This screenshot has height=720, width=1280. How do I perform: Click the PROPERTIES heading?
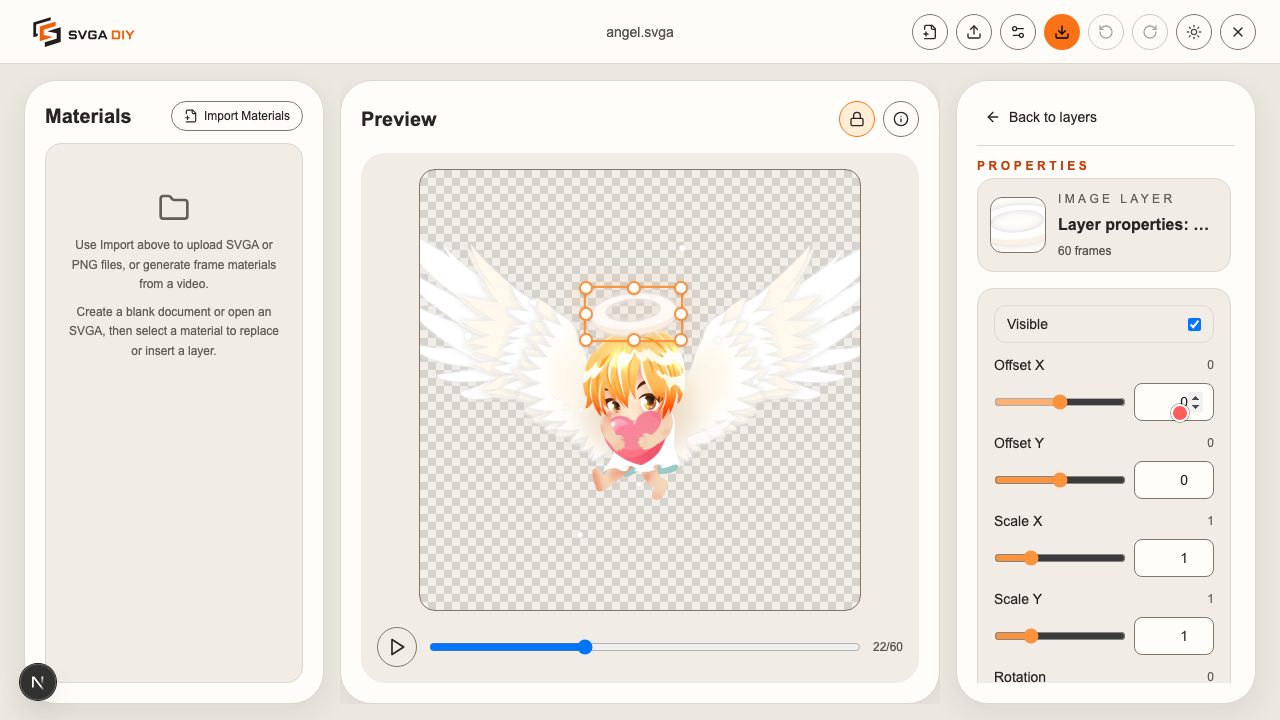1033,166
